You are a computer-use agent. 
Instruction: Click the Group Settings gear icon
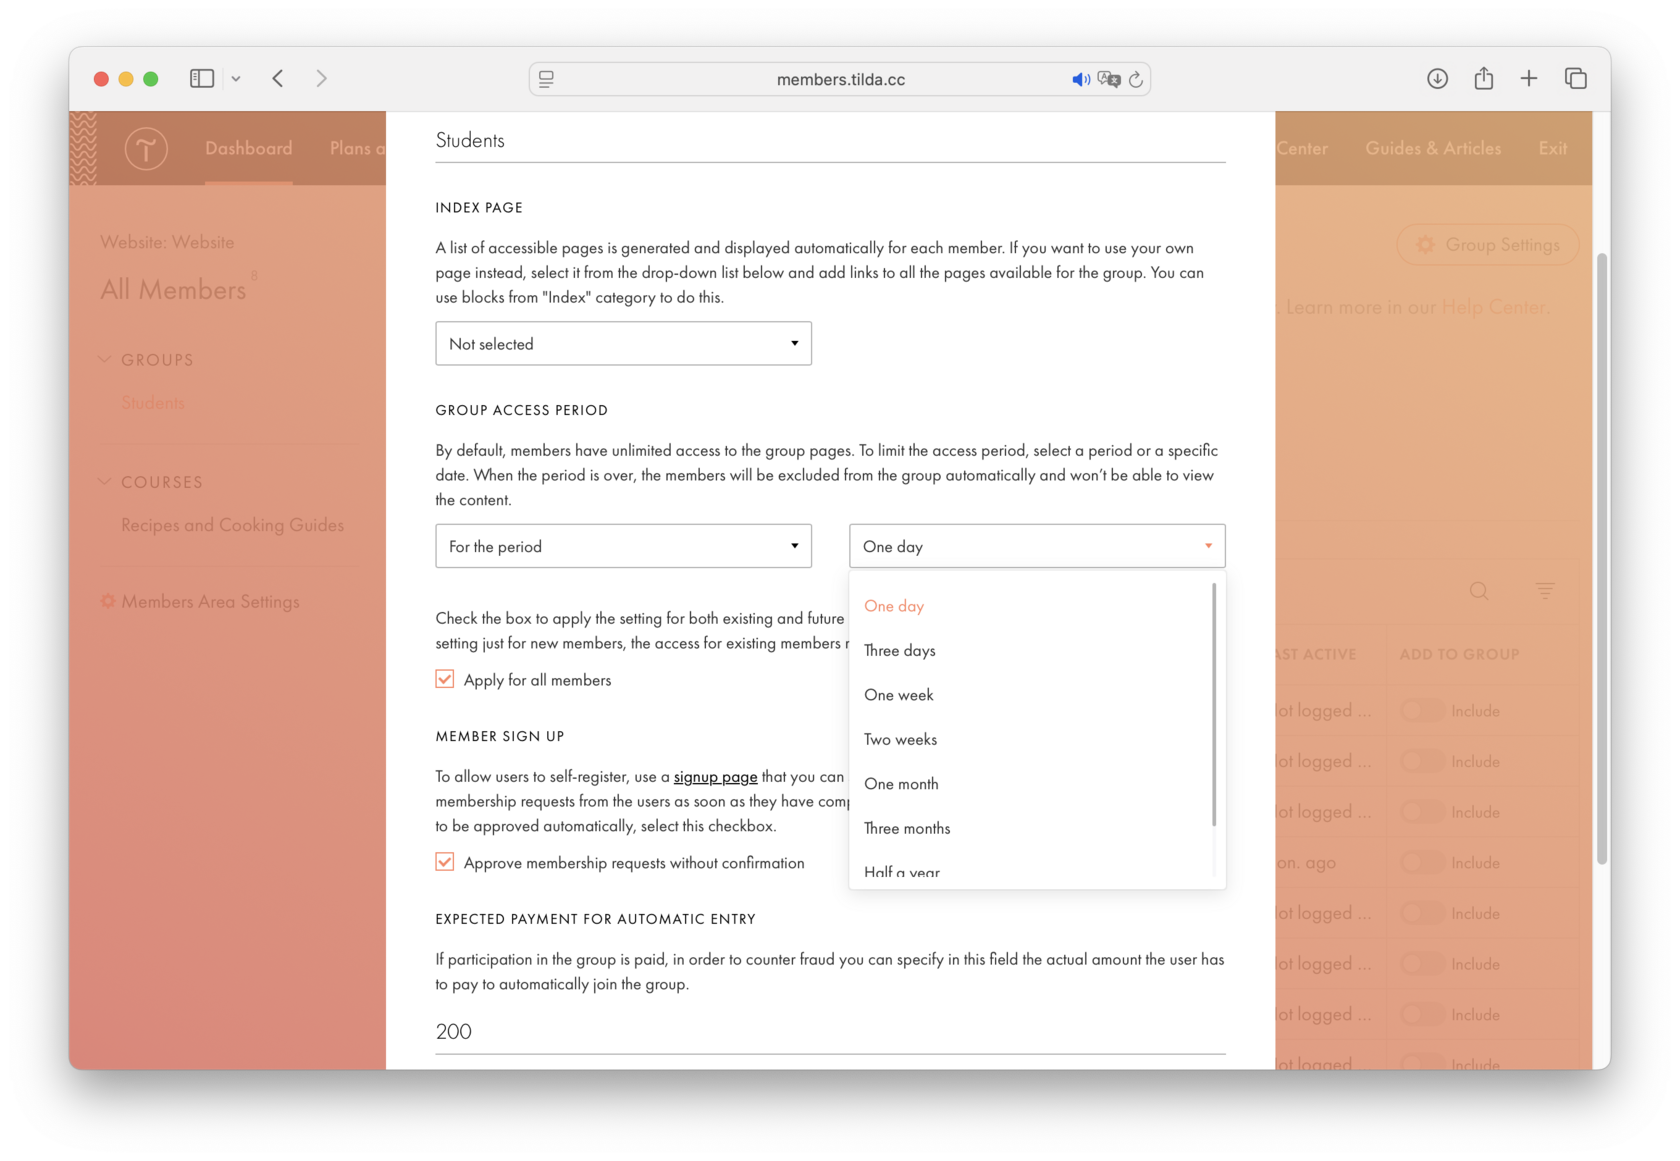click(1426, 245)
